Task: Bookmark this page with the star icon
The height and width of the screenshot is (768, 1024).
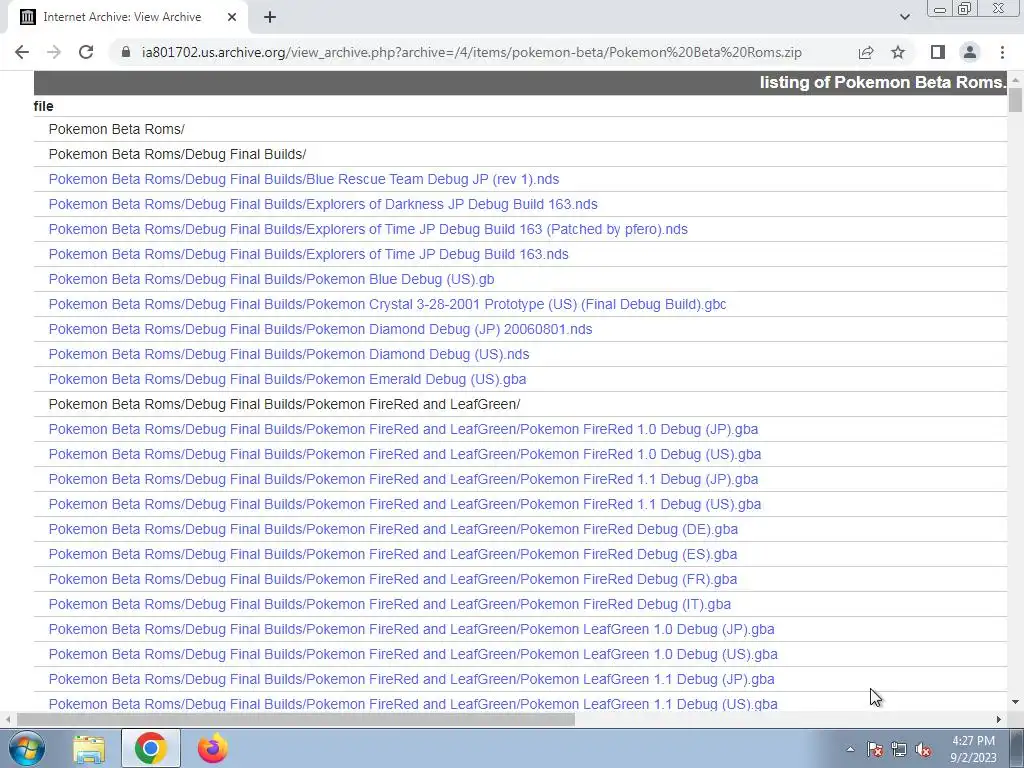Action: [898, 52]
